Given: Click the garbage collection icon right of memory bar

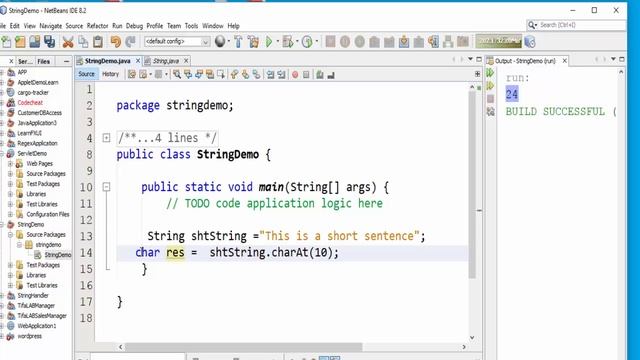Looking at the screenshot, I should (x=530, y=42).
